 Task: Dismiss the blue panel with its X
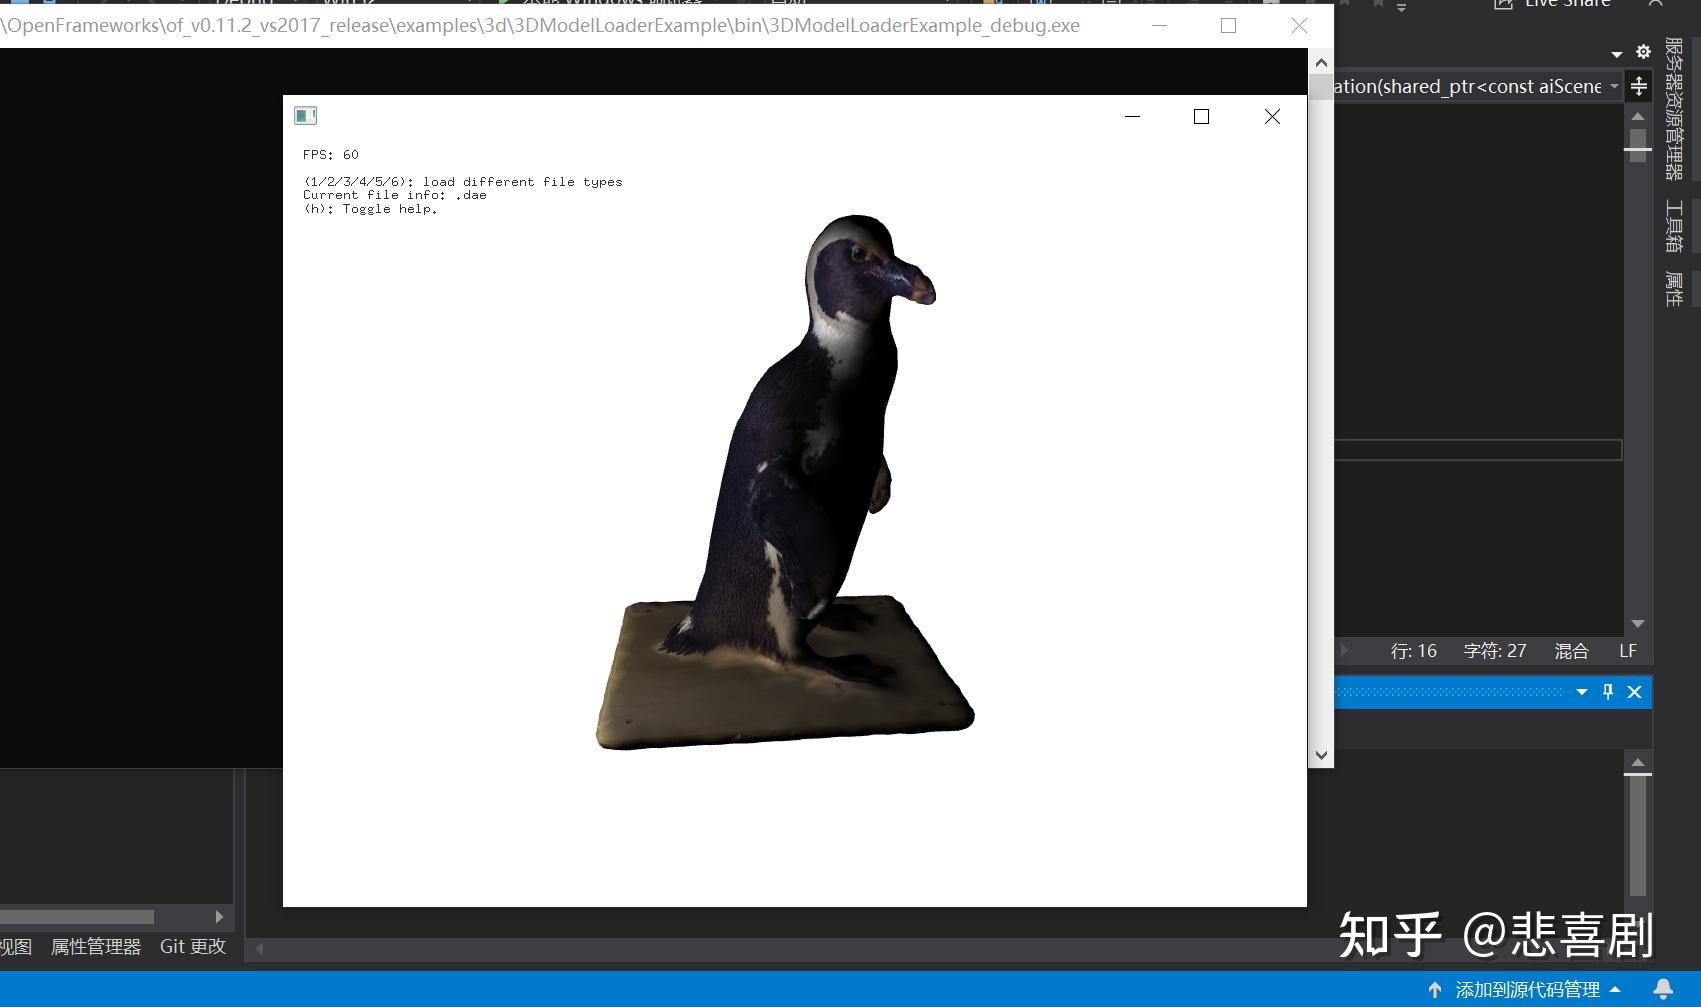[x=1634, y=691]
